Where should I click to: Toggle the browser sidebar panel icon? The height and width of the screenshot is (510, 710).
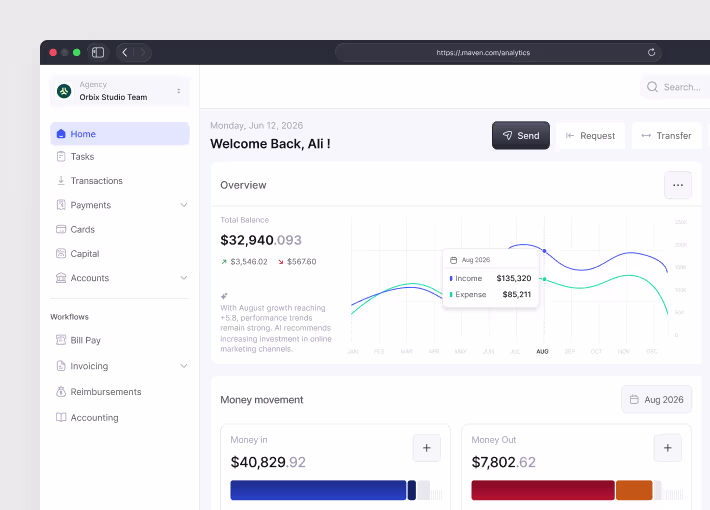(98, 53)
